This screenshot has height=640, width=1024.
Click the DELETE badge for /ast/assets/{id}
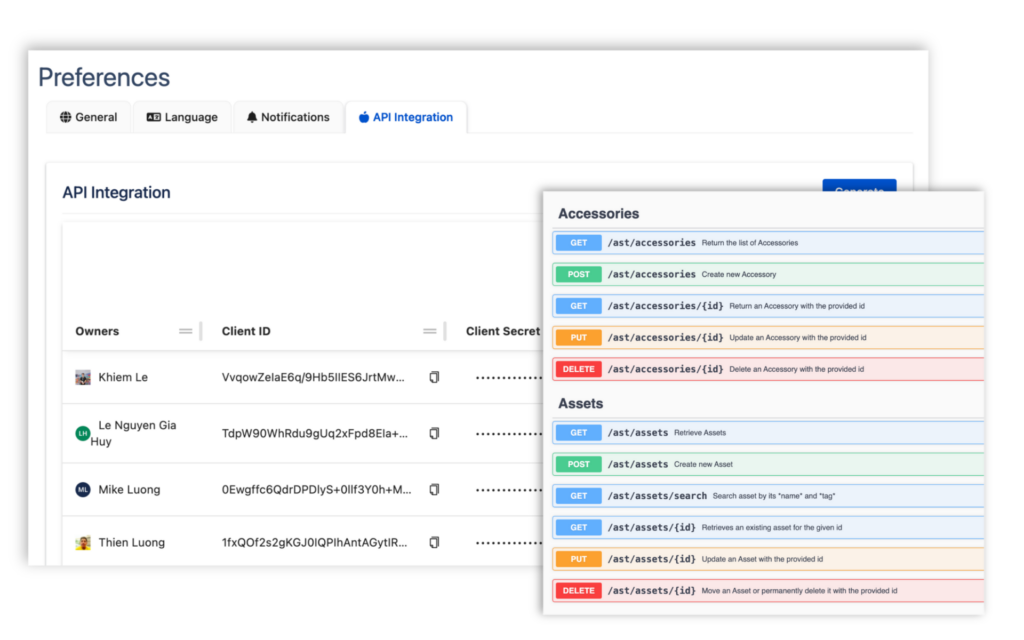pyautogui.click(x=578, y=590)
